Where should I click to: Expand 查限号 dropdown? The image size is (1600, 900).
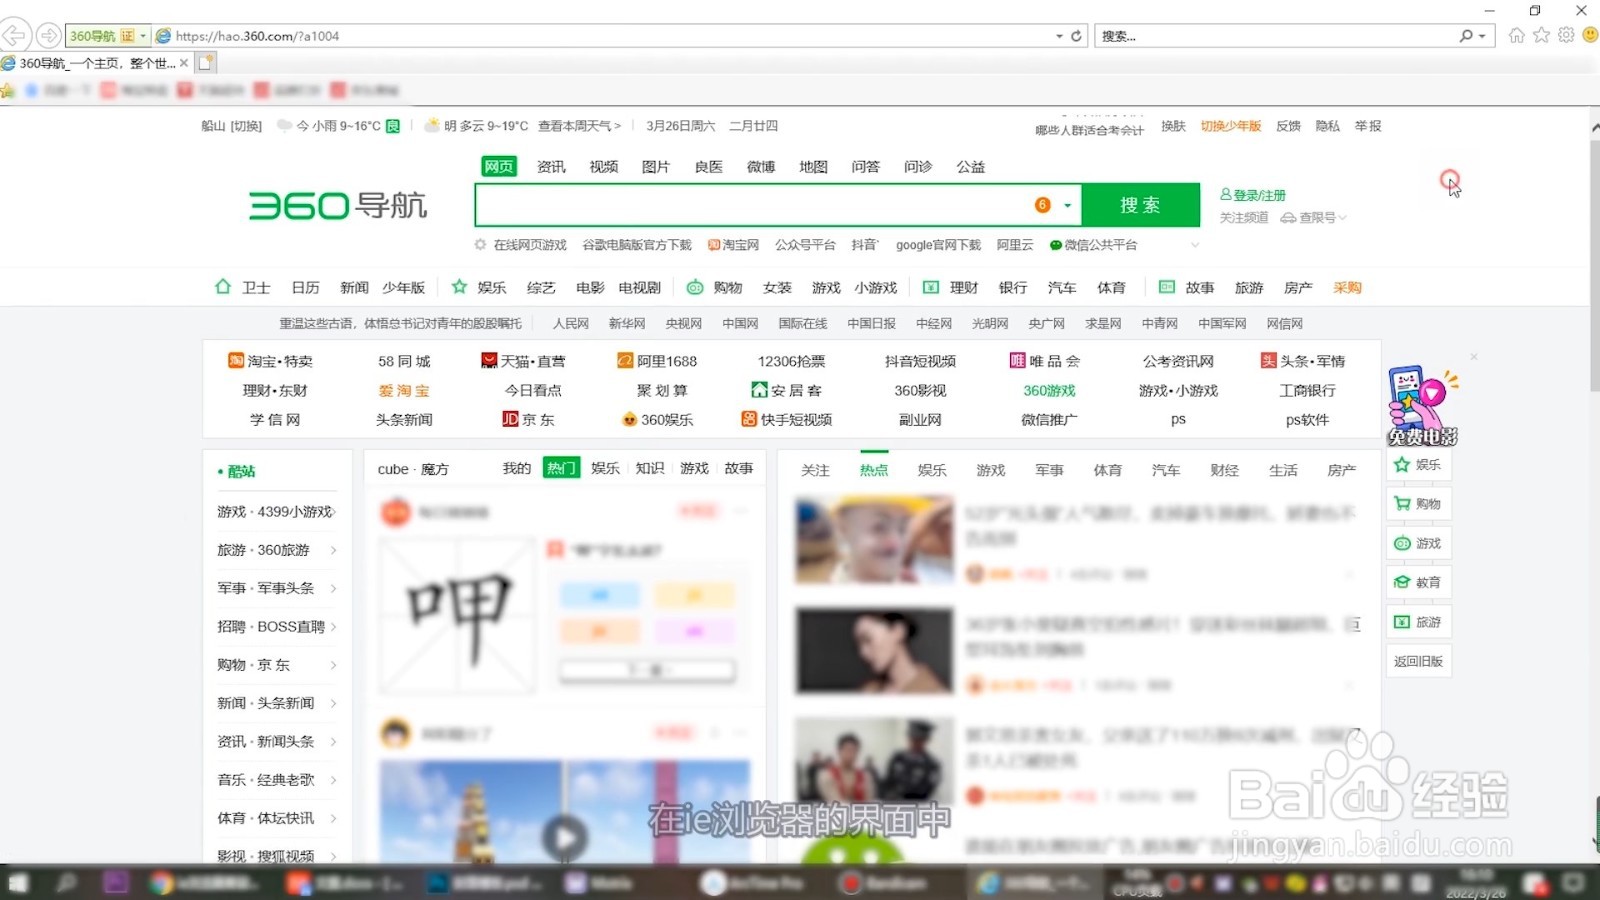coord(1342,217)
